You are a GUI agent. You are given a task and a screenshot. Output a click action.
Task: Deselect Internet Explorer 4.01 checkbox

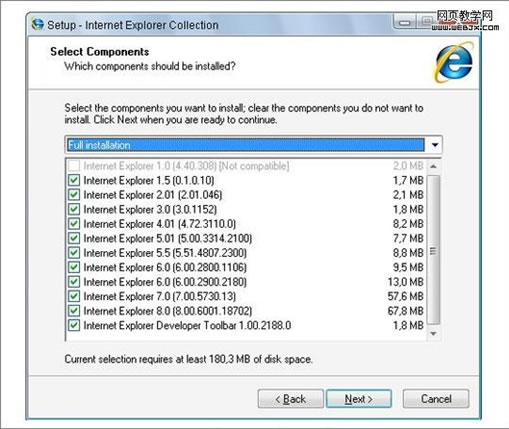coord(74,224)
